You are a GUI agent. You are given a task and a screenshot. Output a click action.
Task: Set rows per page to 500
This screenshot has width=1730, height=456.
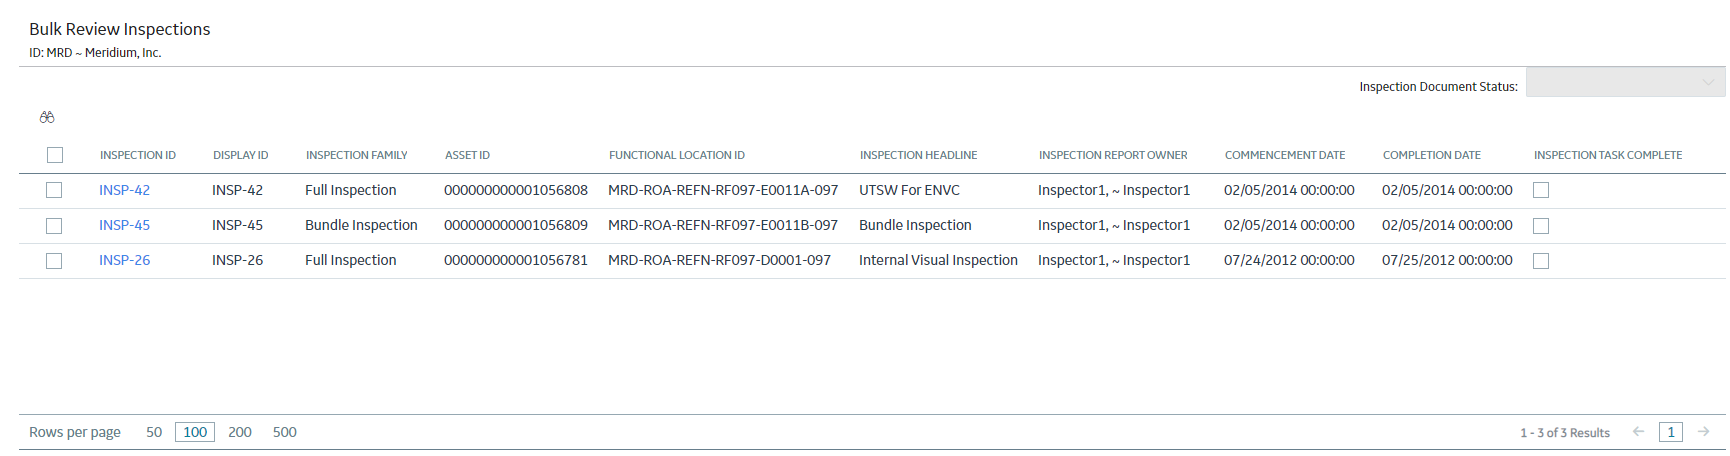[x=285, y=432]
